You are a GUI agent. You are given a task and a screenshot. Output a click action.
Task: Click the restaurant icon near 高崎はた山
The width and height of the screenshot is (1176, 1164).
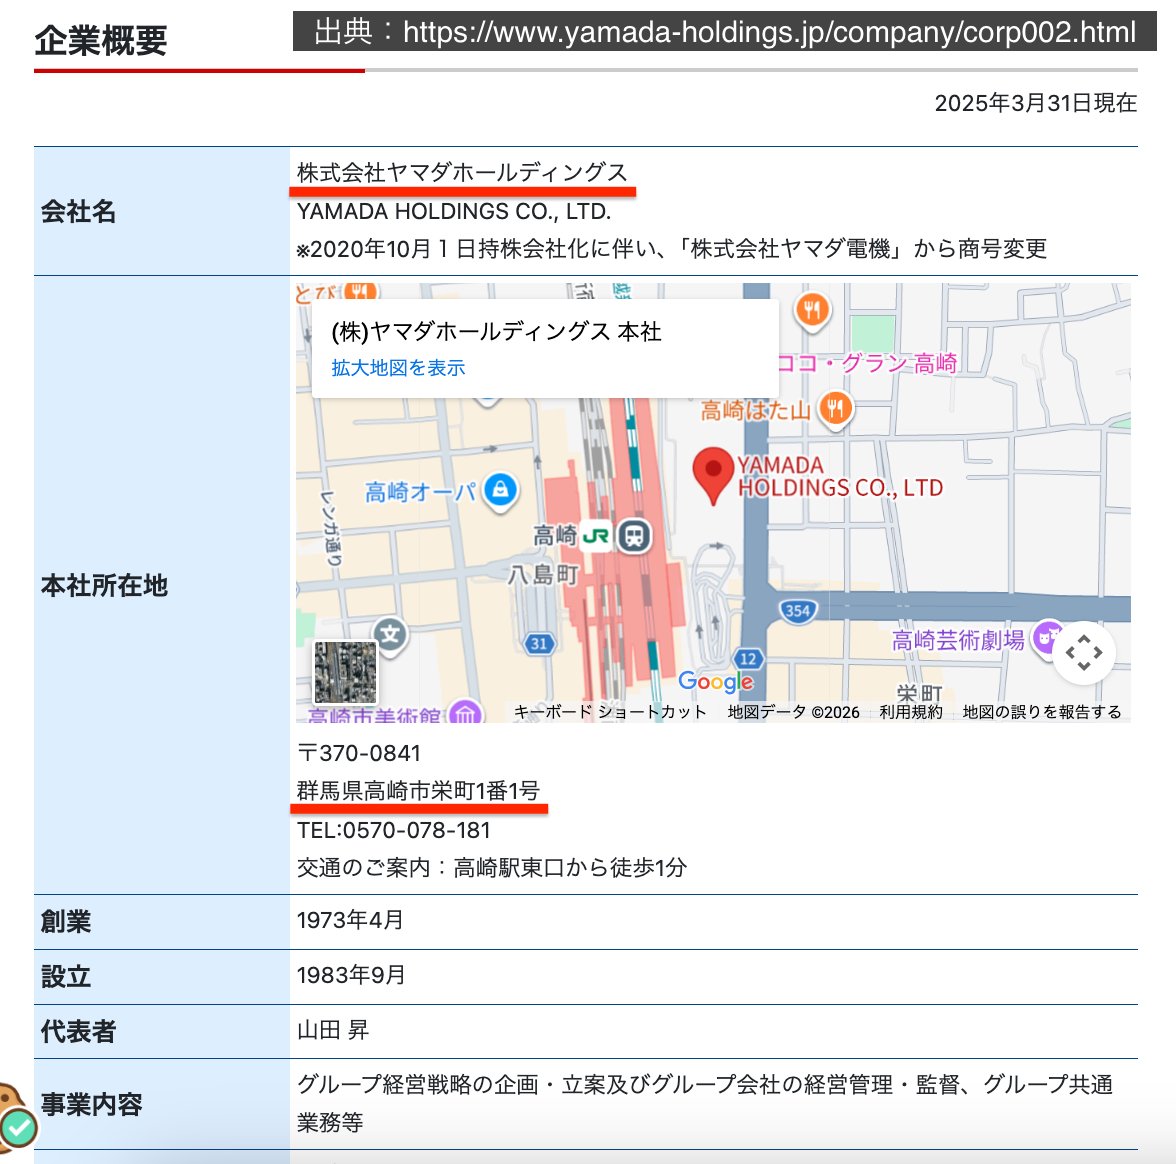click(836, 408)
